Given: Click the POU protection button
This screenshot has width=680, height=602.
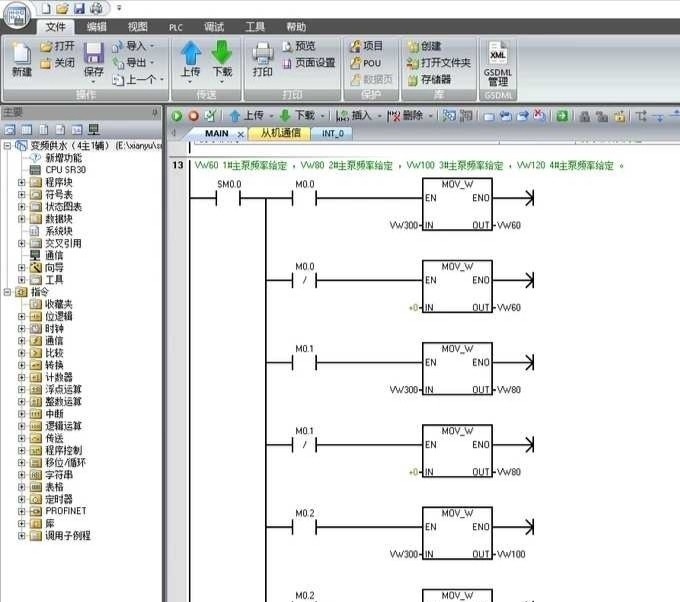Looking at the screenshot, I should (x=366, y=63).
